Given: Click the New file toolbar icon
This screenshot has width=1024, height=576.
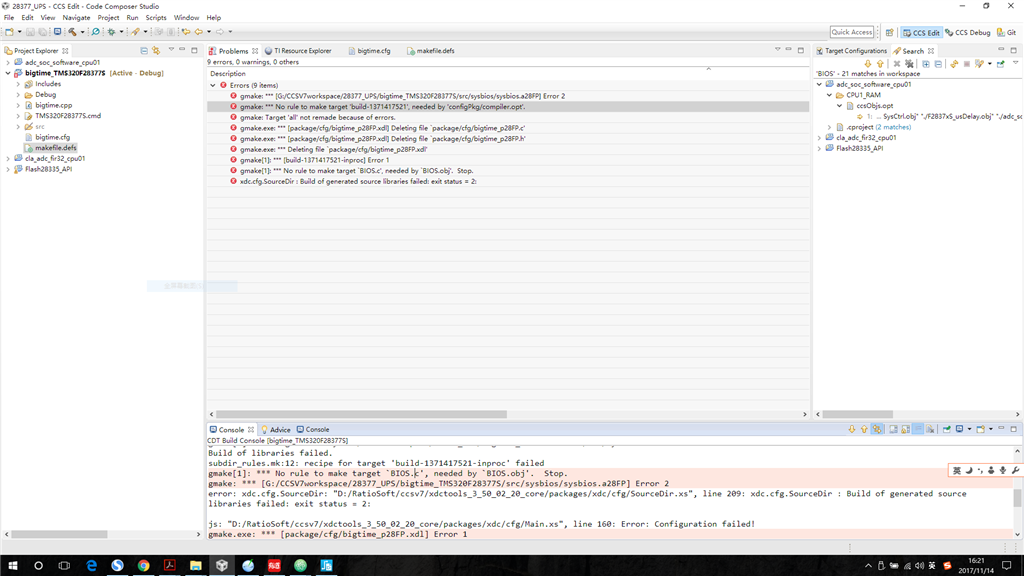Looking at the screenshot, I should click(x=9, y=31).
